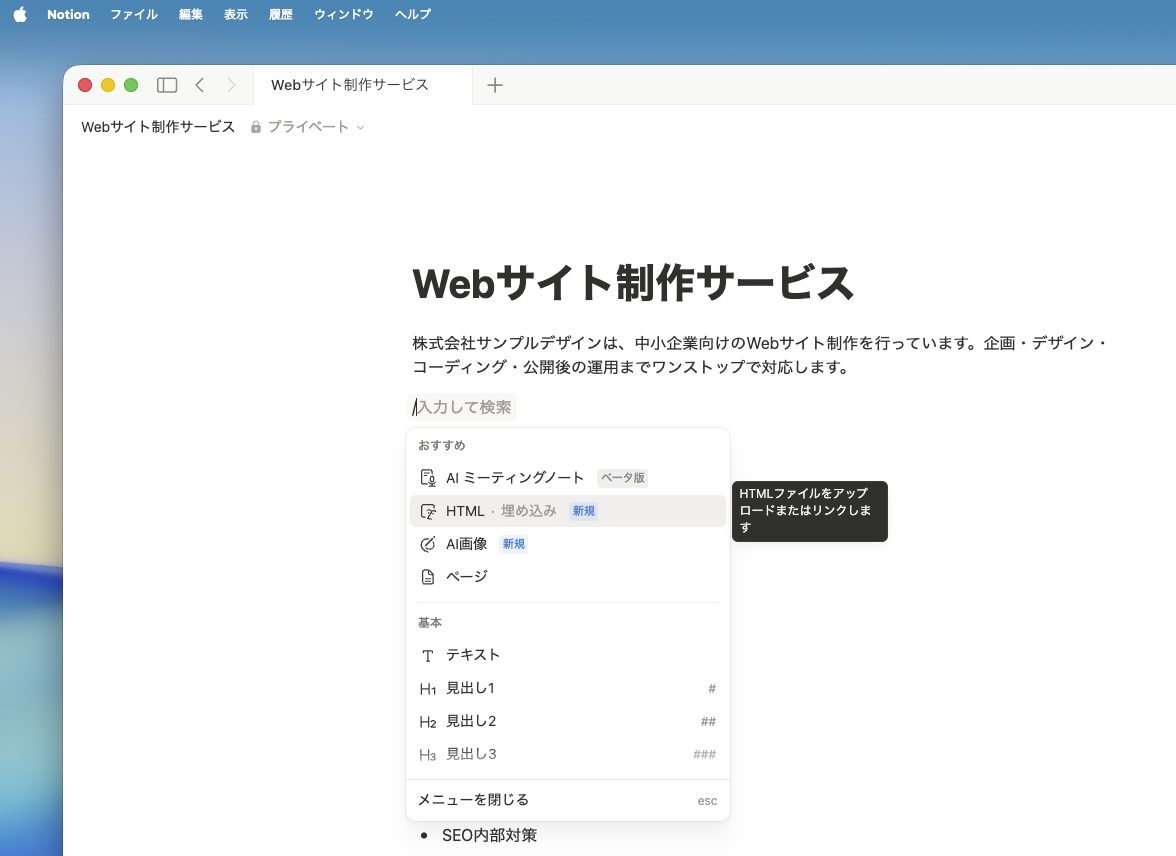
Task: Select the Webサイト制作サービス tab
Action: (363, 86)
